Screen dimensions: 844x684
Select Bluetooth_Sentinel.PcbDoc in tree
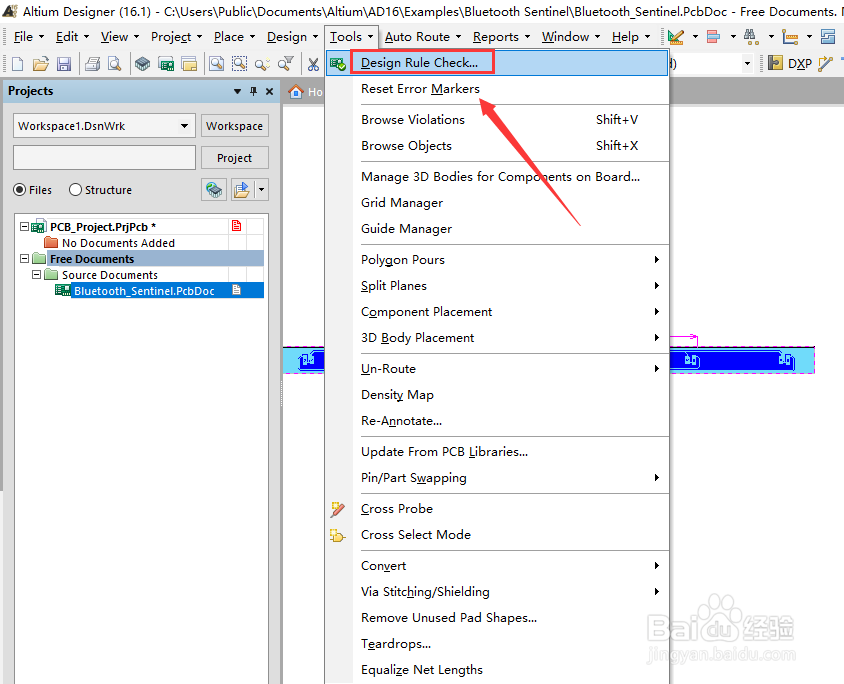[x=144, y=291]
